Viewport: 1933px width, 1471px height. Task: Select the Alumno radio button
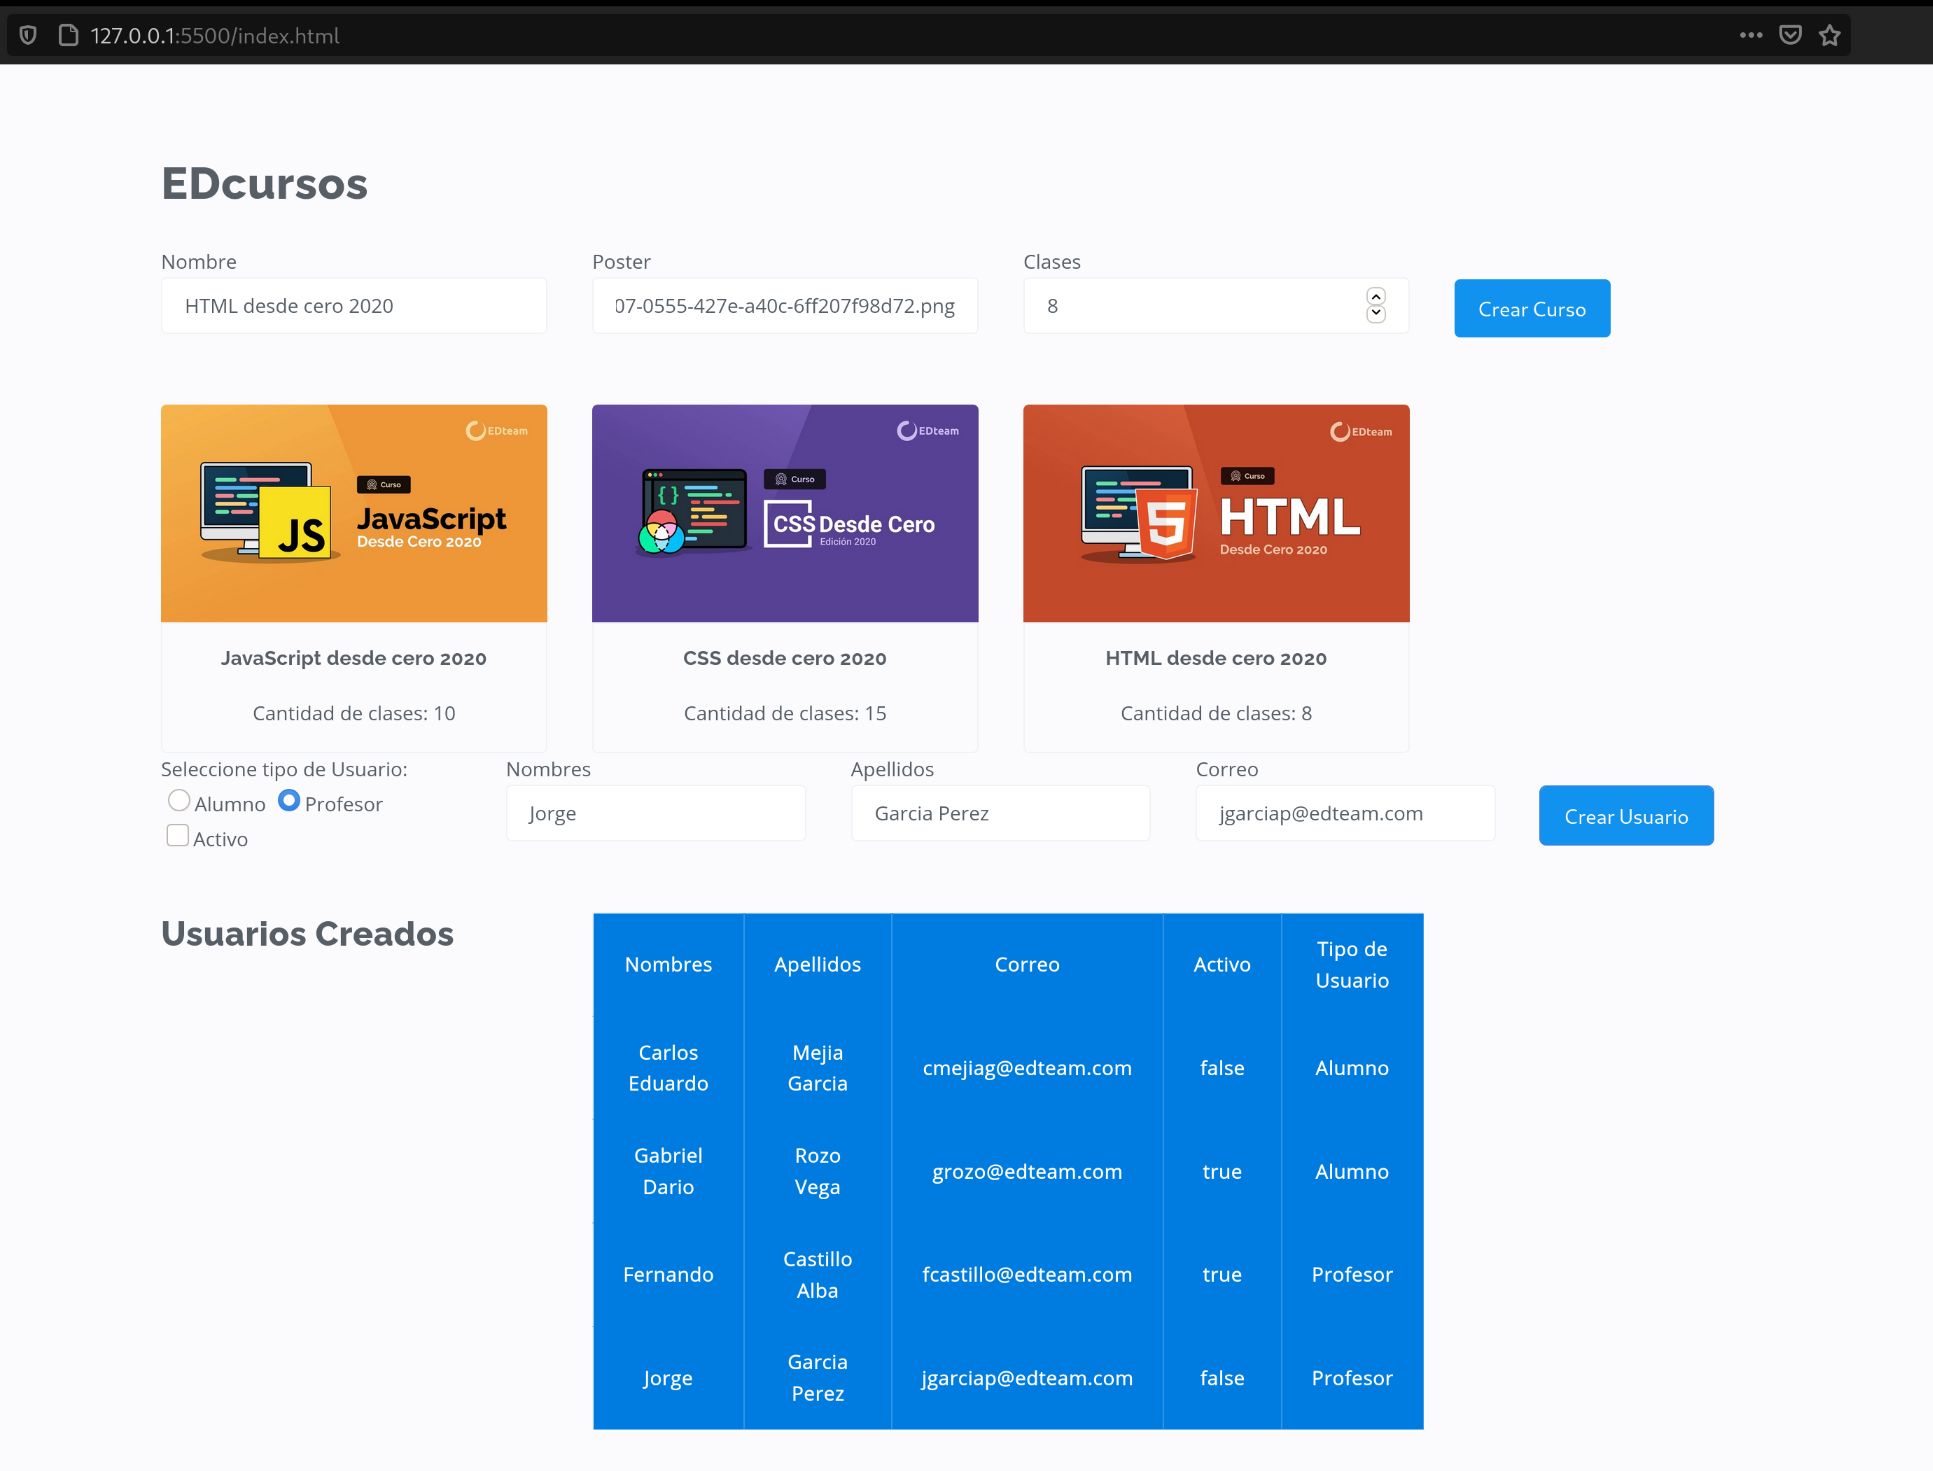(179, 800)
